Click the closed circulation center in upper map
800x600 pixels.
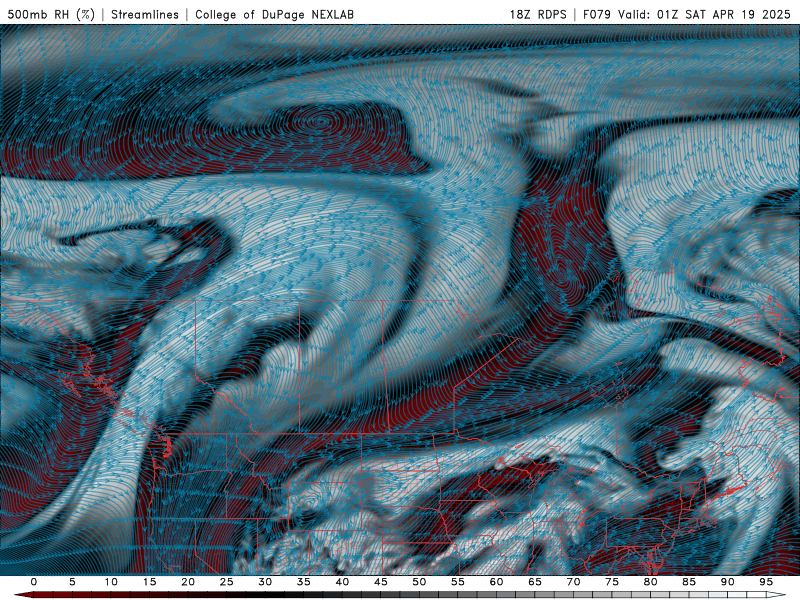(x=319, y=121)
